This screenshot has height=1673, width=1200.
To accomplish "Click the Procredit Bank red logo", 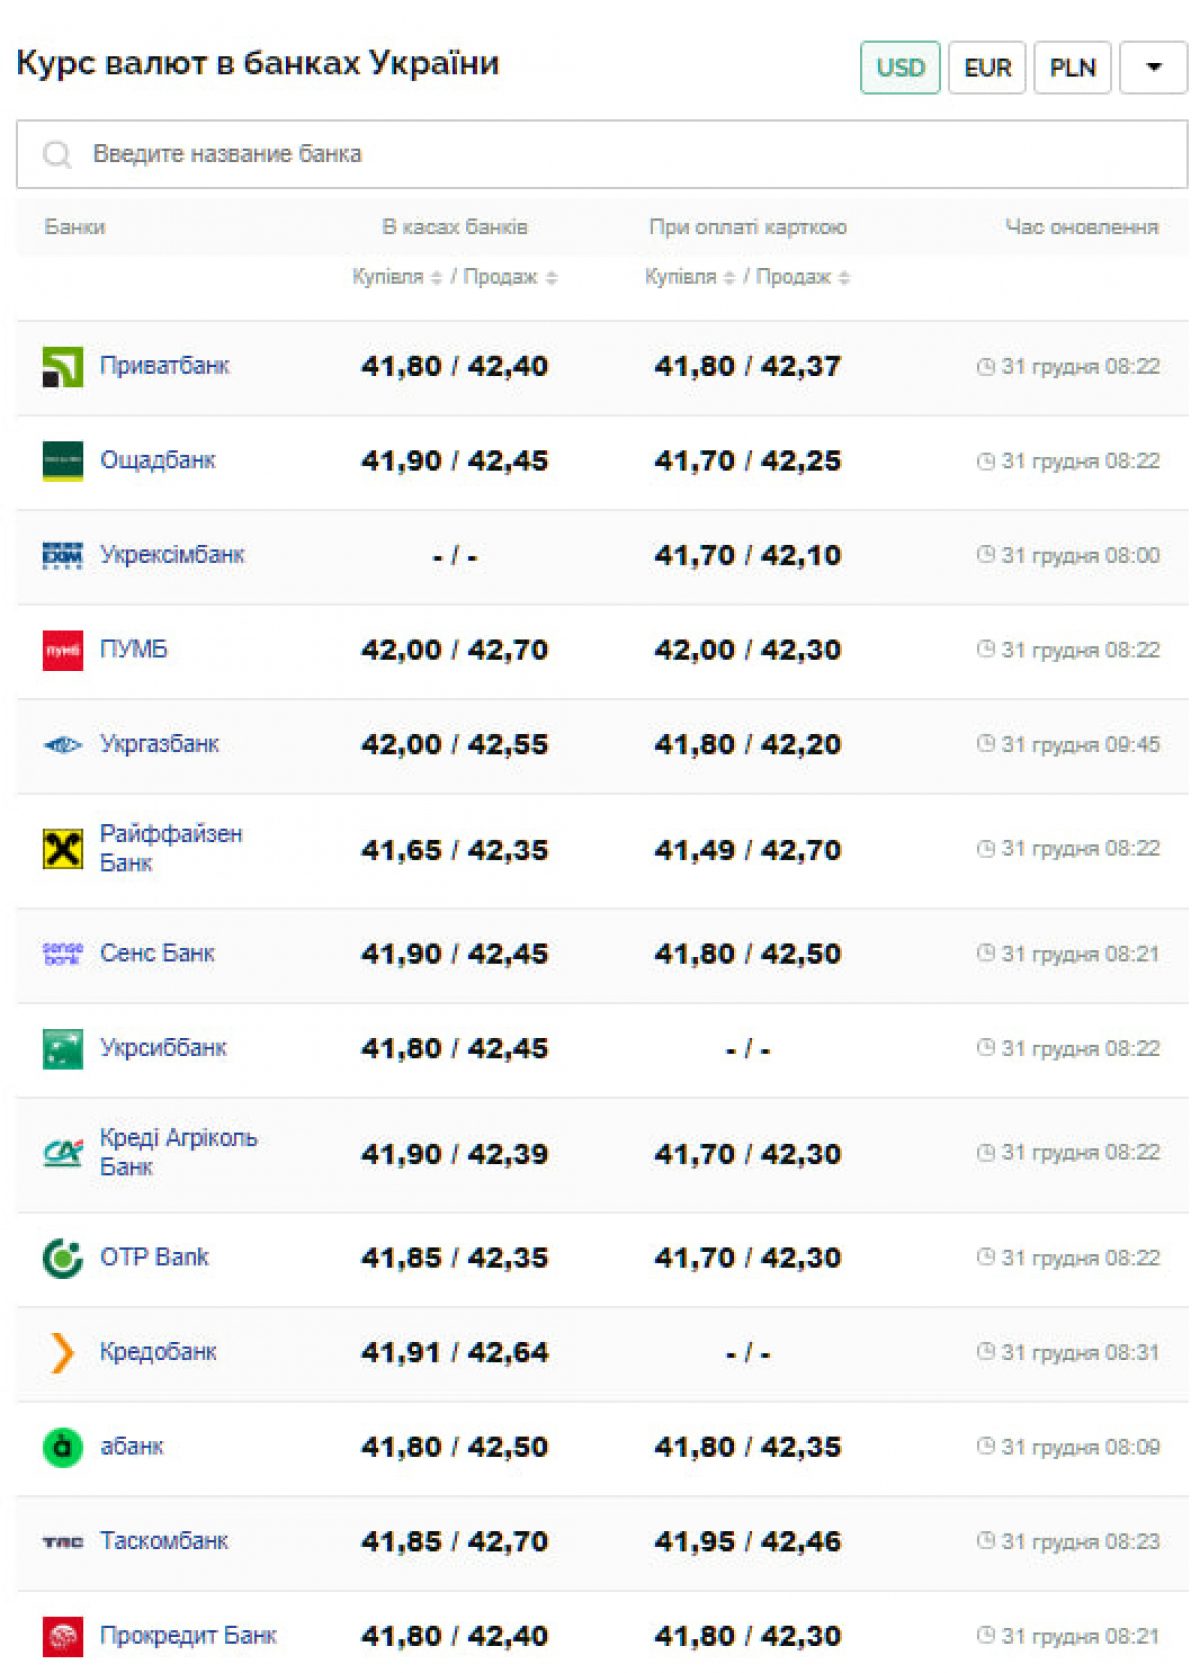I will (x=62, y=1636).
